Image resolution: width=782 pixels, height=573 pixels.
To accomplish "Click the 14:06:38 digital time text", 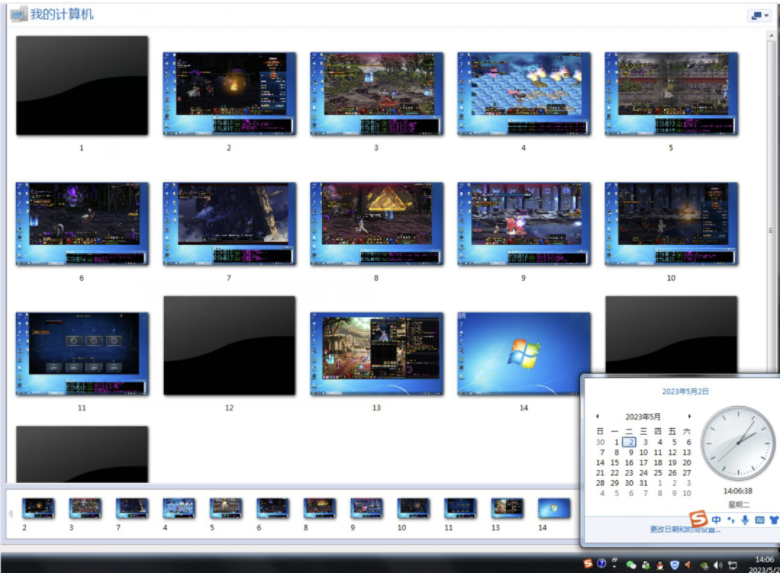I will tap(738, 491).
